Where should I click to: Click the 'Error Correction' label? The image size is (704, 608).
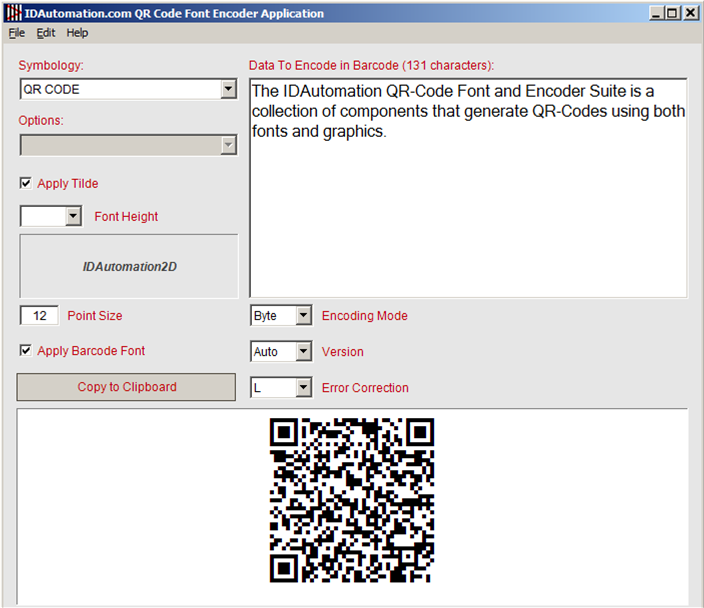365,388
